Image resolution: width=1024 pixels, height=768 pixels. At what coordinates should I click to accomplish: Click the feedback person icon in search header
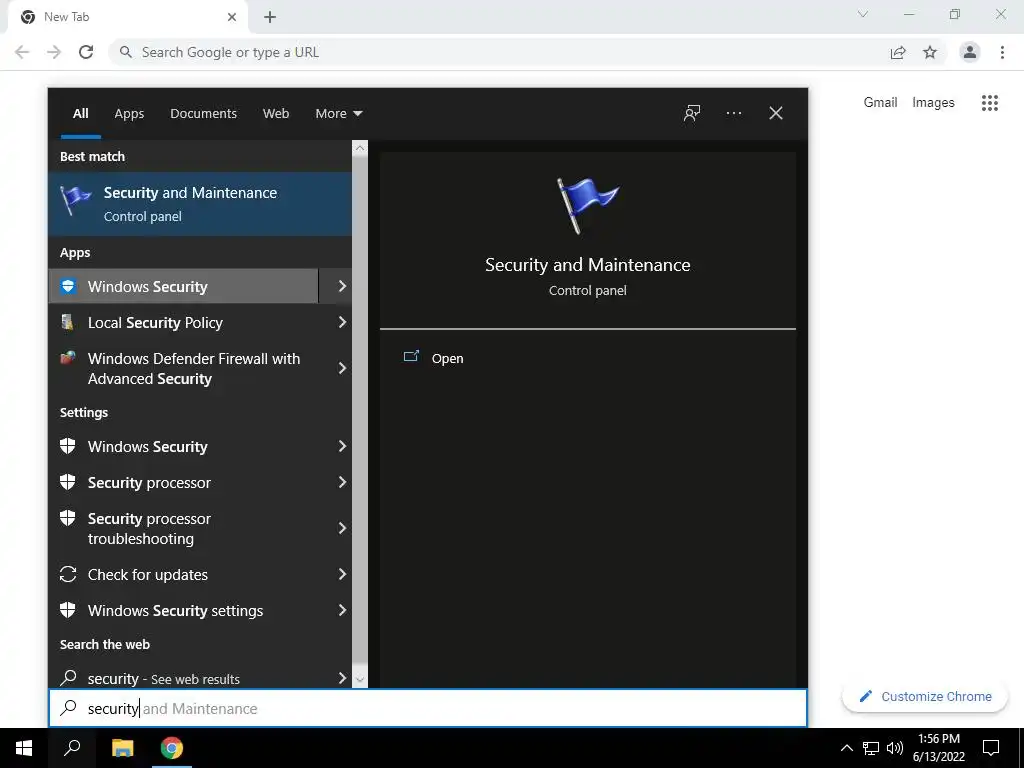[692, 113]
